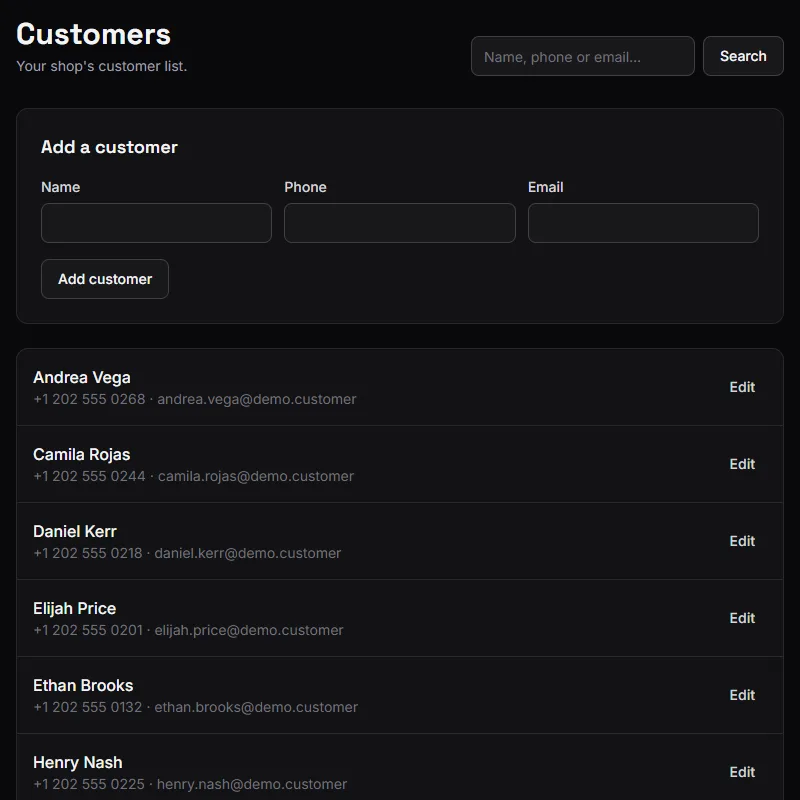Screen dimensions: 800x800
Task: Click the Search button
Action: click(x=743, y=56)
